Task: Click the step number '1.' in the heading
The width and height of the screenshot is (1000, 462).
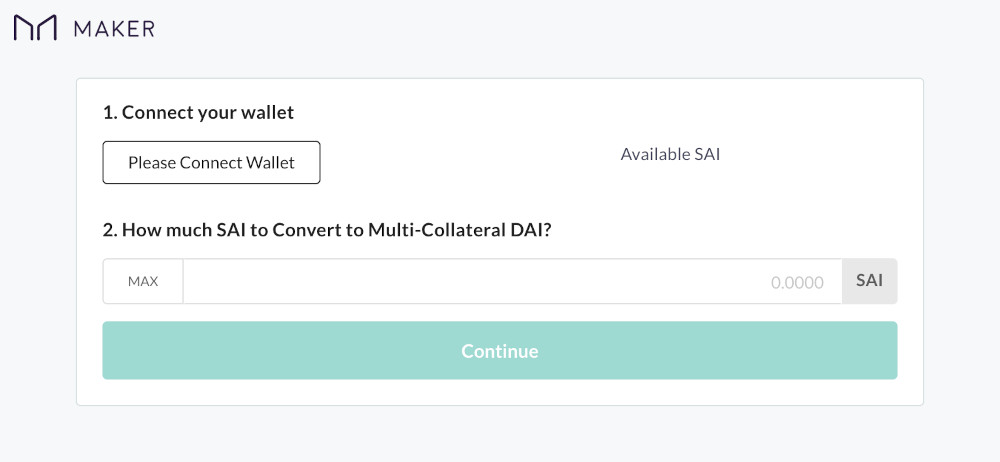Action: pos(109,112)
